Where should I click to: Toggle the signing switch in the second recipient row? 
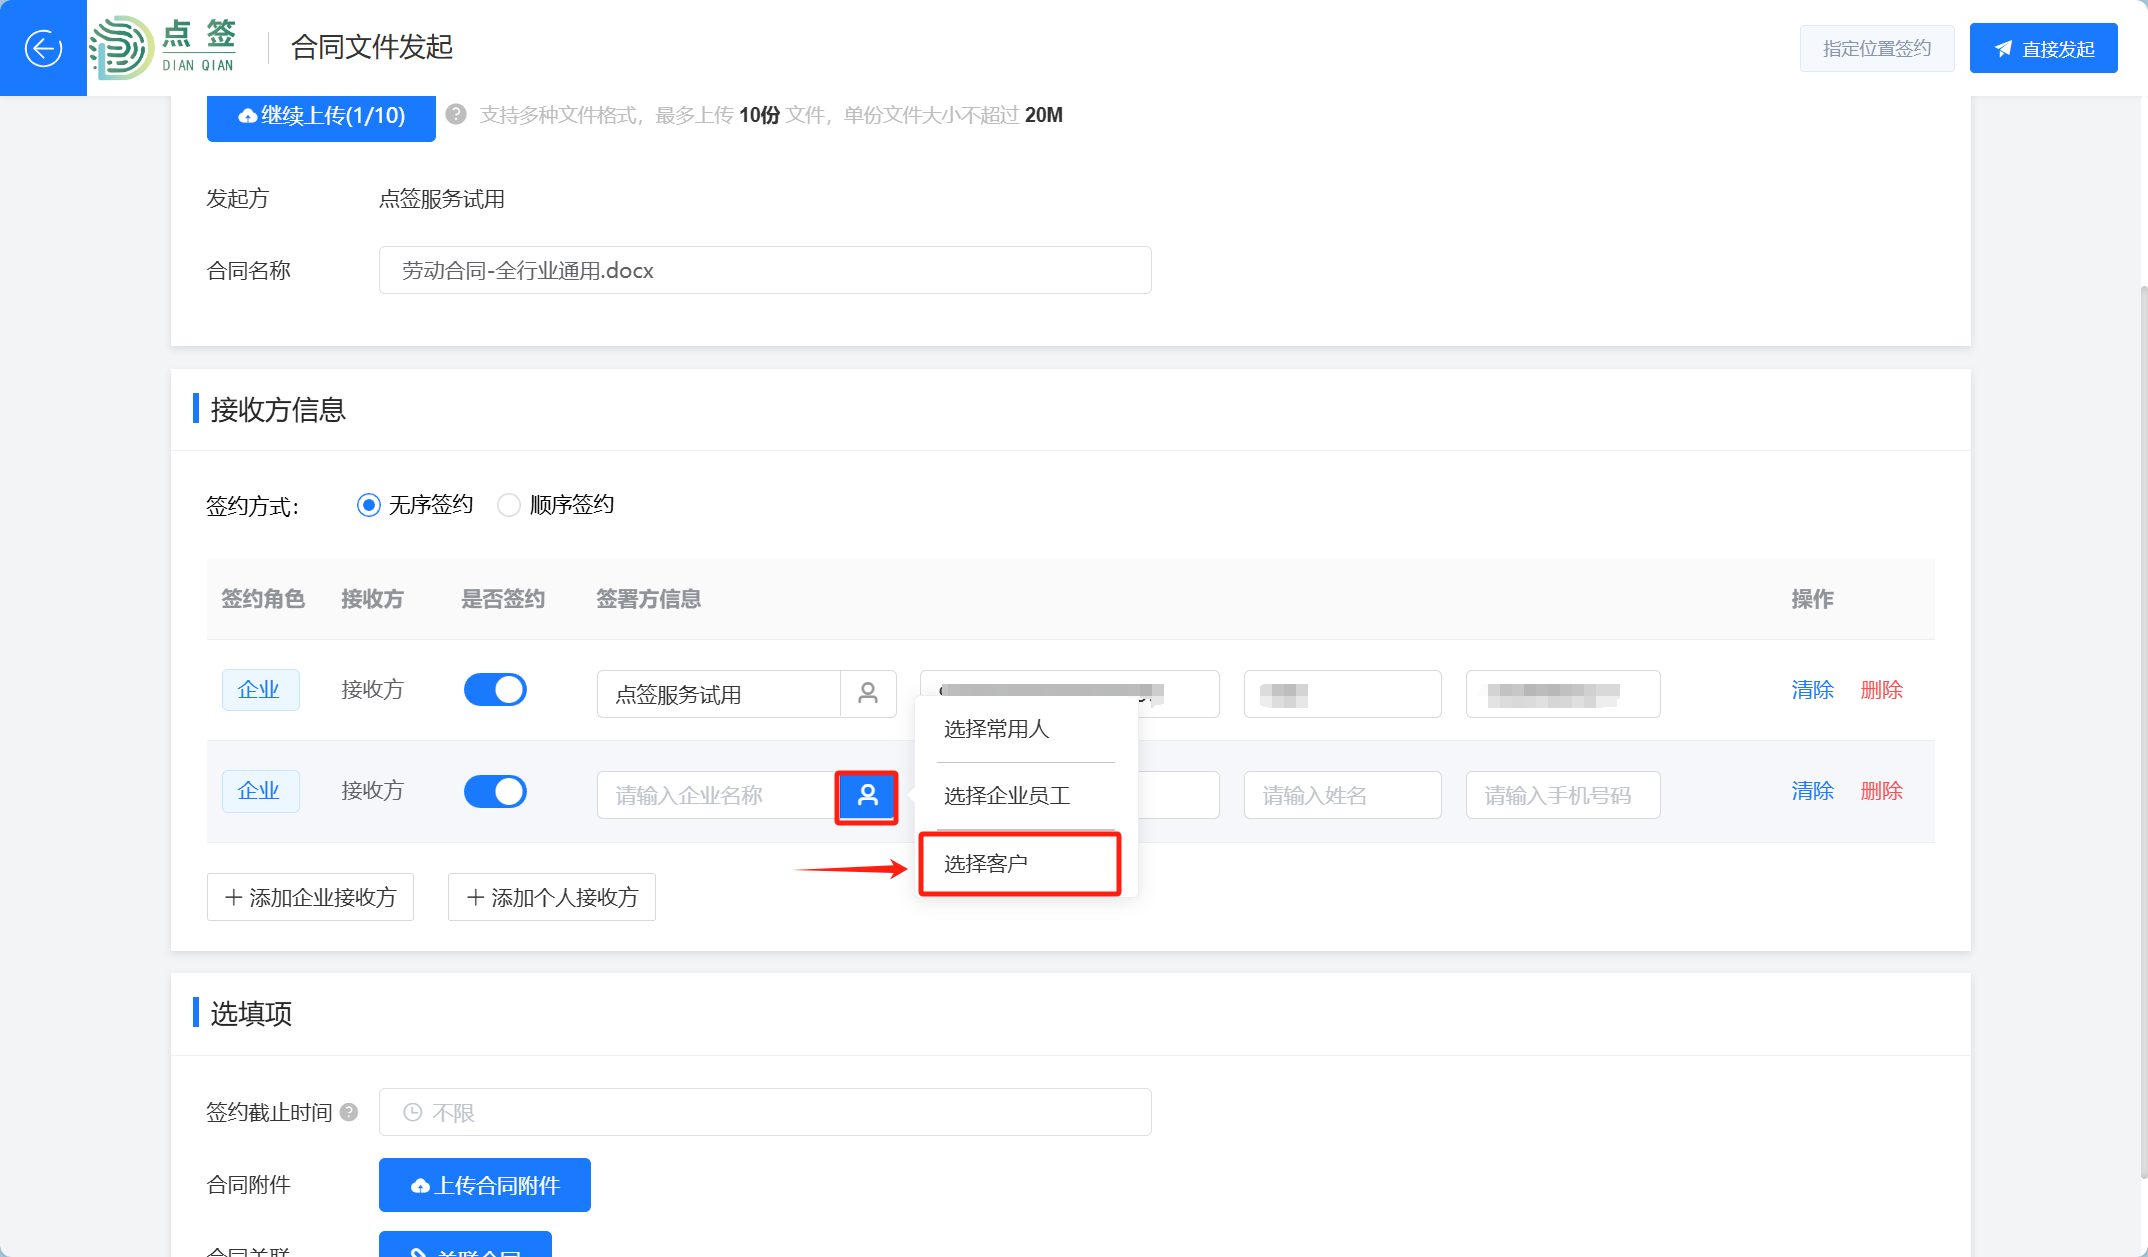click(495, 791)
